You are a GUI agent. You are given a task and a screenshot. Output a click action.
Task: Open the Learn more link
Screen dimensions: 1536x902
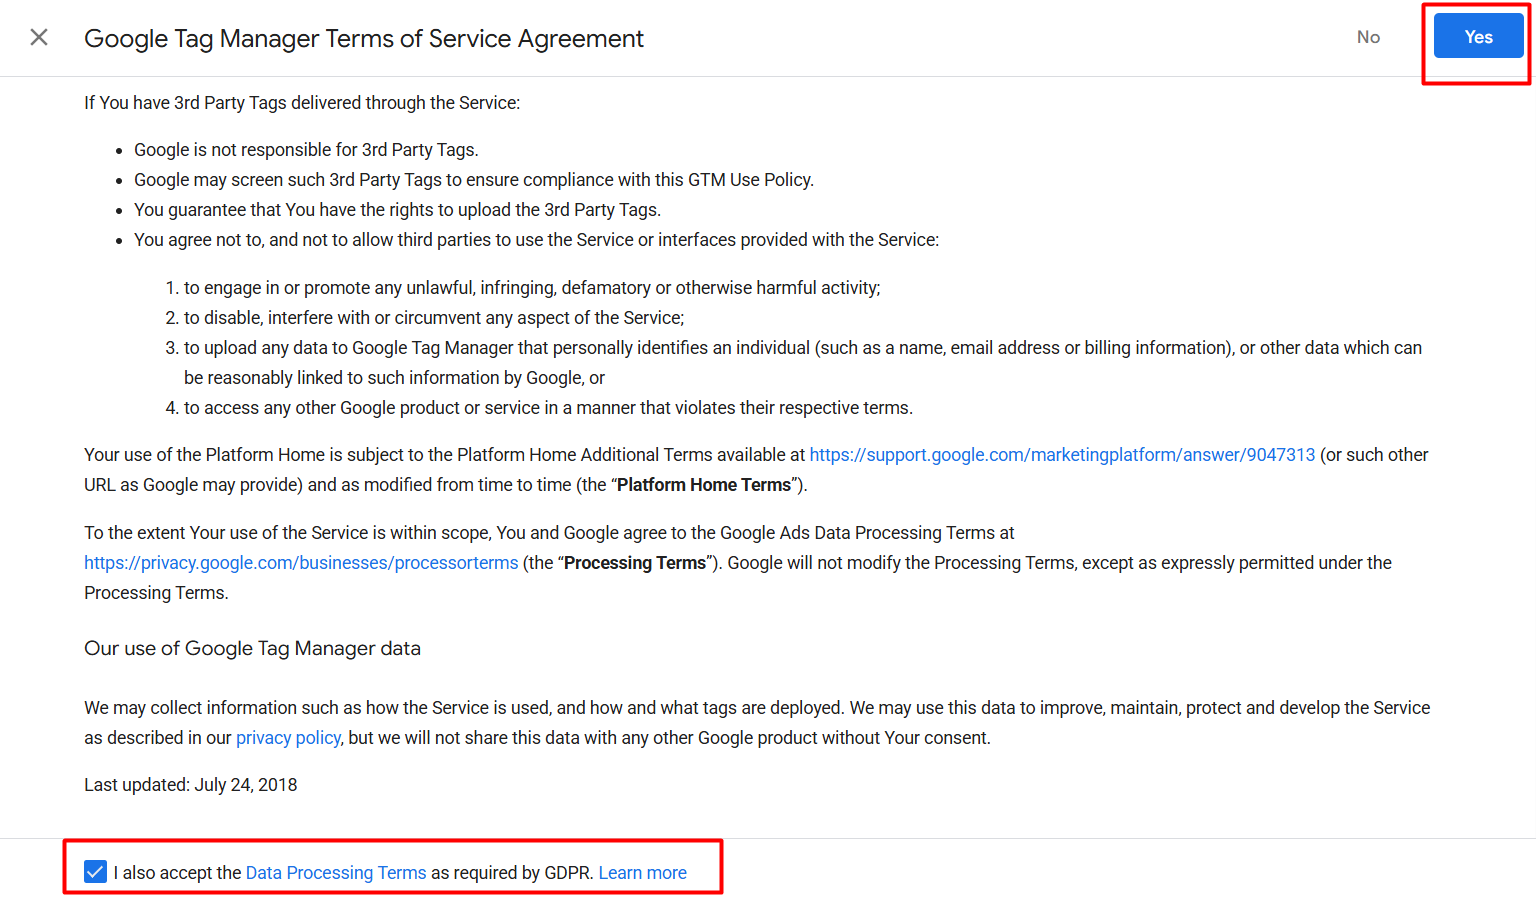click(642, 873)
